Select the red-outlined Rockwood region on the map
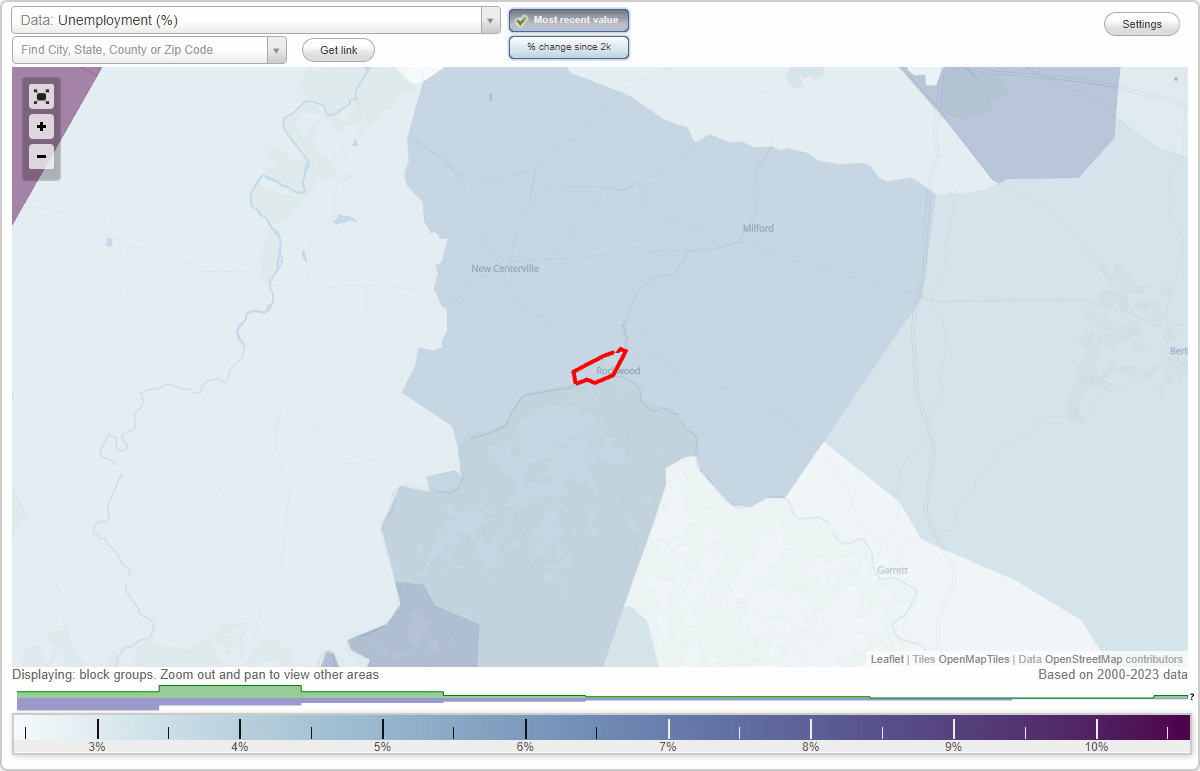This screenshot has height=771, width=1200. [x=598, y=370]
